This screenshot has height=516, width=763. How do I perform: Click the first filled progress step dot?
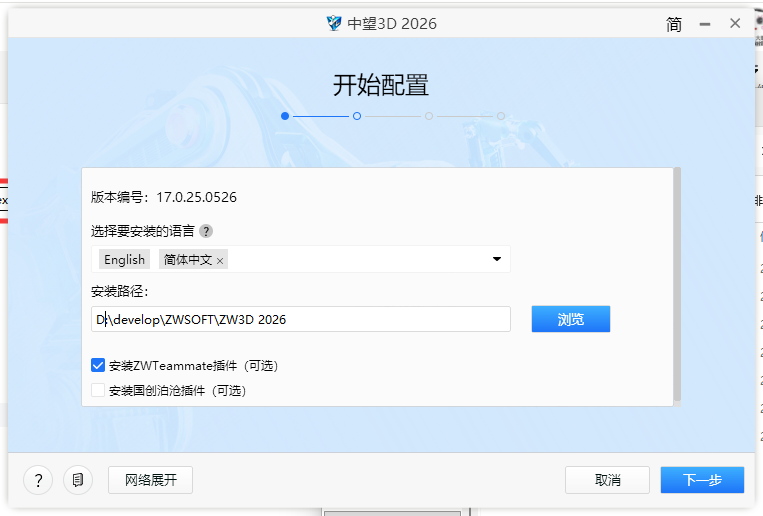(x=285, y=116)
